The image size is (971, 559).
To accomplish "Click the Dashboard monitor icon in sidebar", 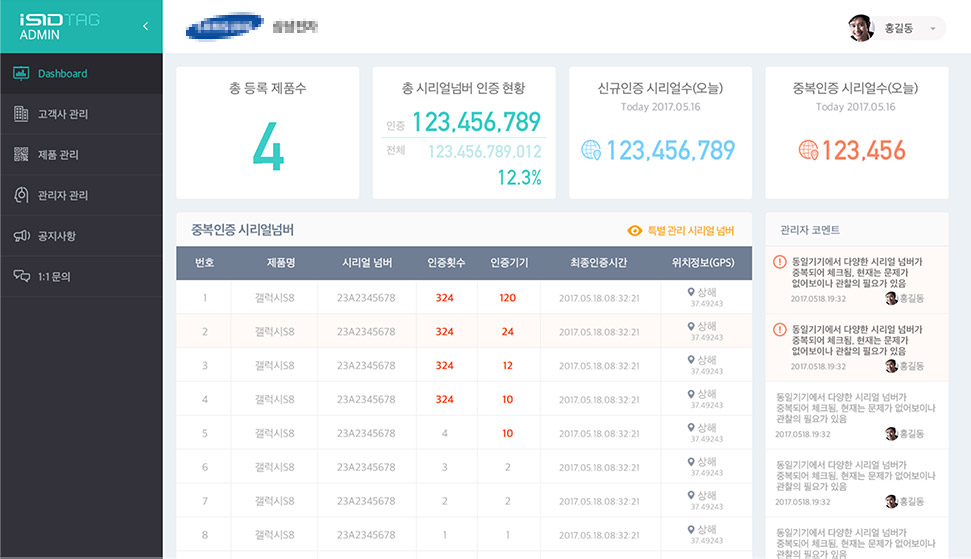I will pos(20,73).
